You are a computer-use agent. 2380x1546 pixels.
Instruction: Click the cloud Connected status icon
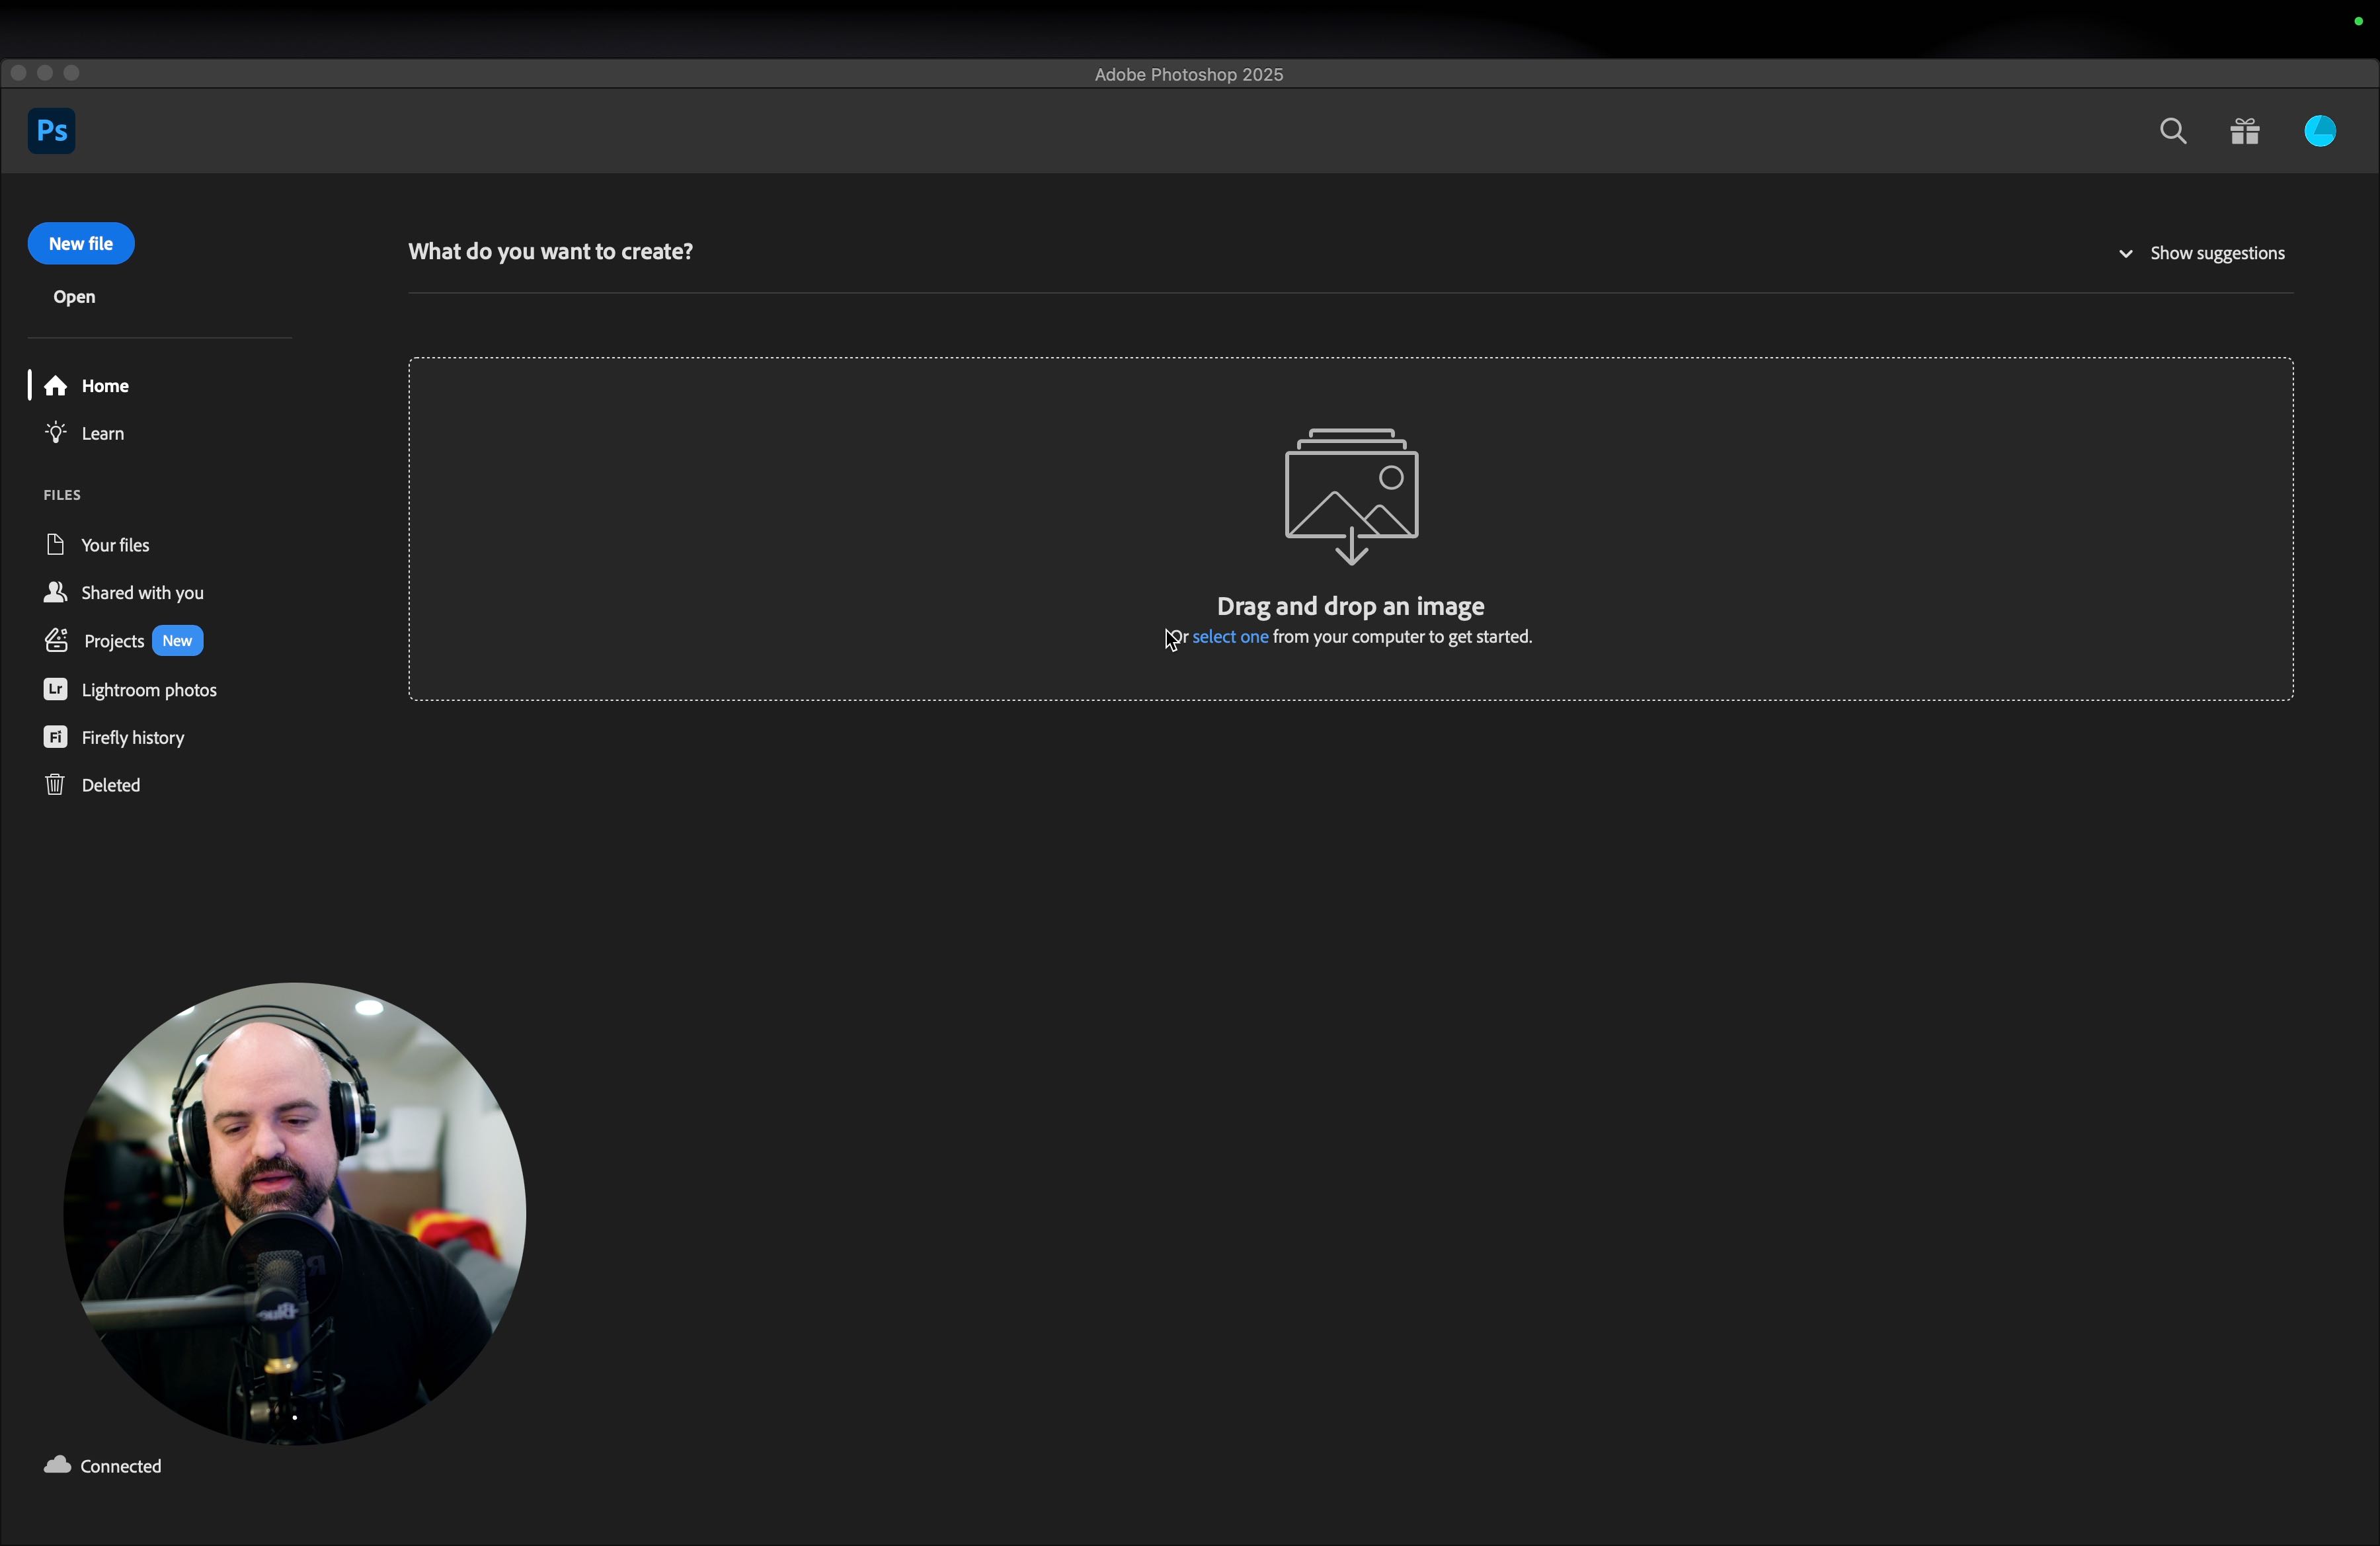pyautogui.click(x=58, y=1465)
